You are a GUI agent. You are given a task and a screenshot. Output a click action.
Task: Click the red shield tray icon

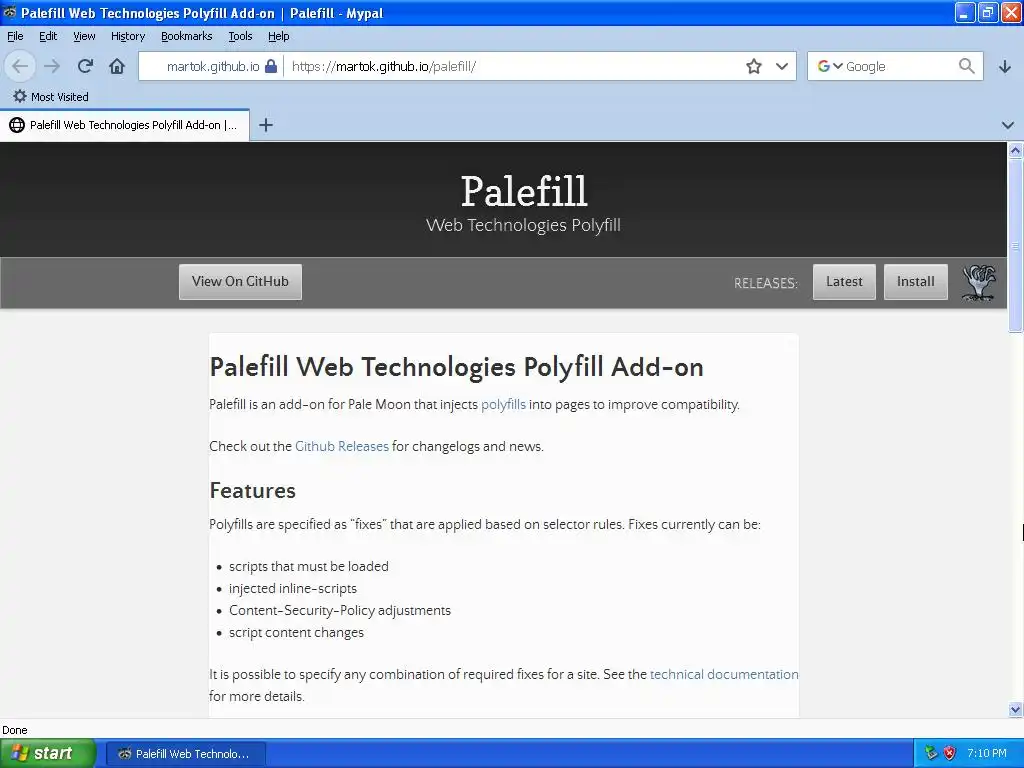pos(949,753)
